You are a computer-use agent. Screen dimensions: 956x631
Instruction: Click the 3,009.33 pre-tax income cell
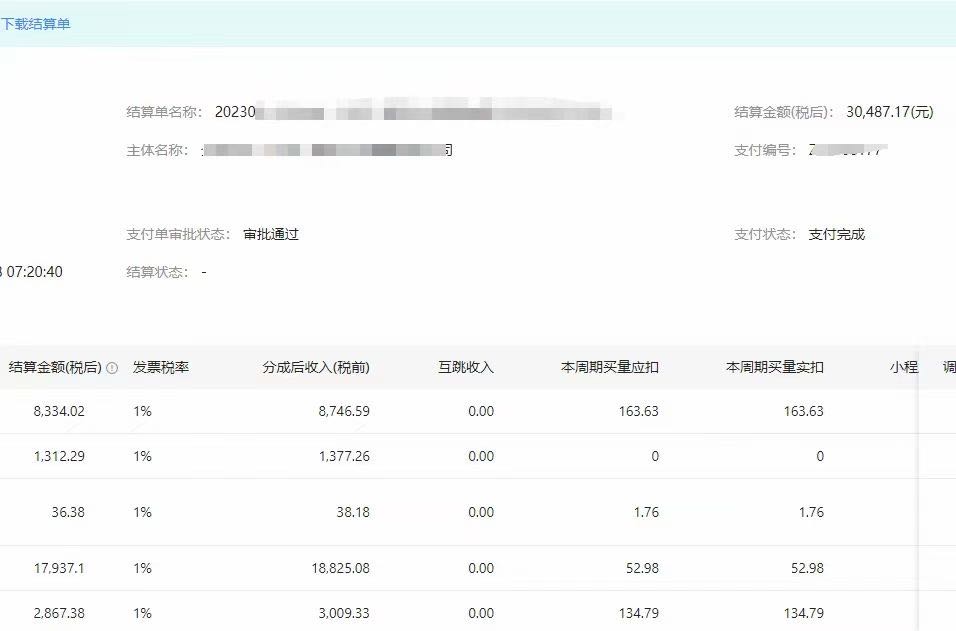click(342, 612)
